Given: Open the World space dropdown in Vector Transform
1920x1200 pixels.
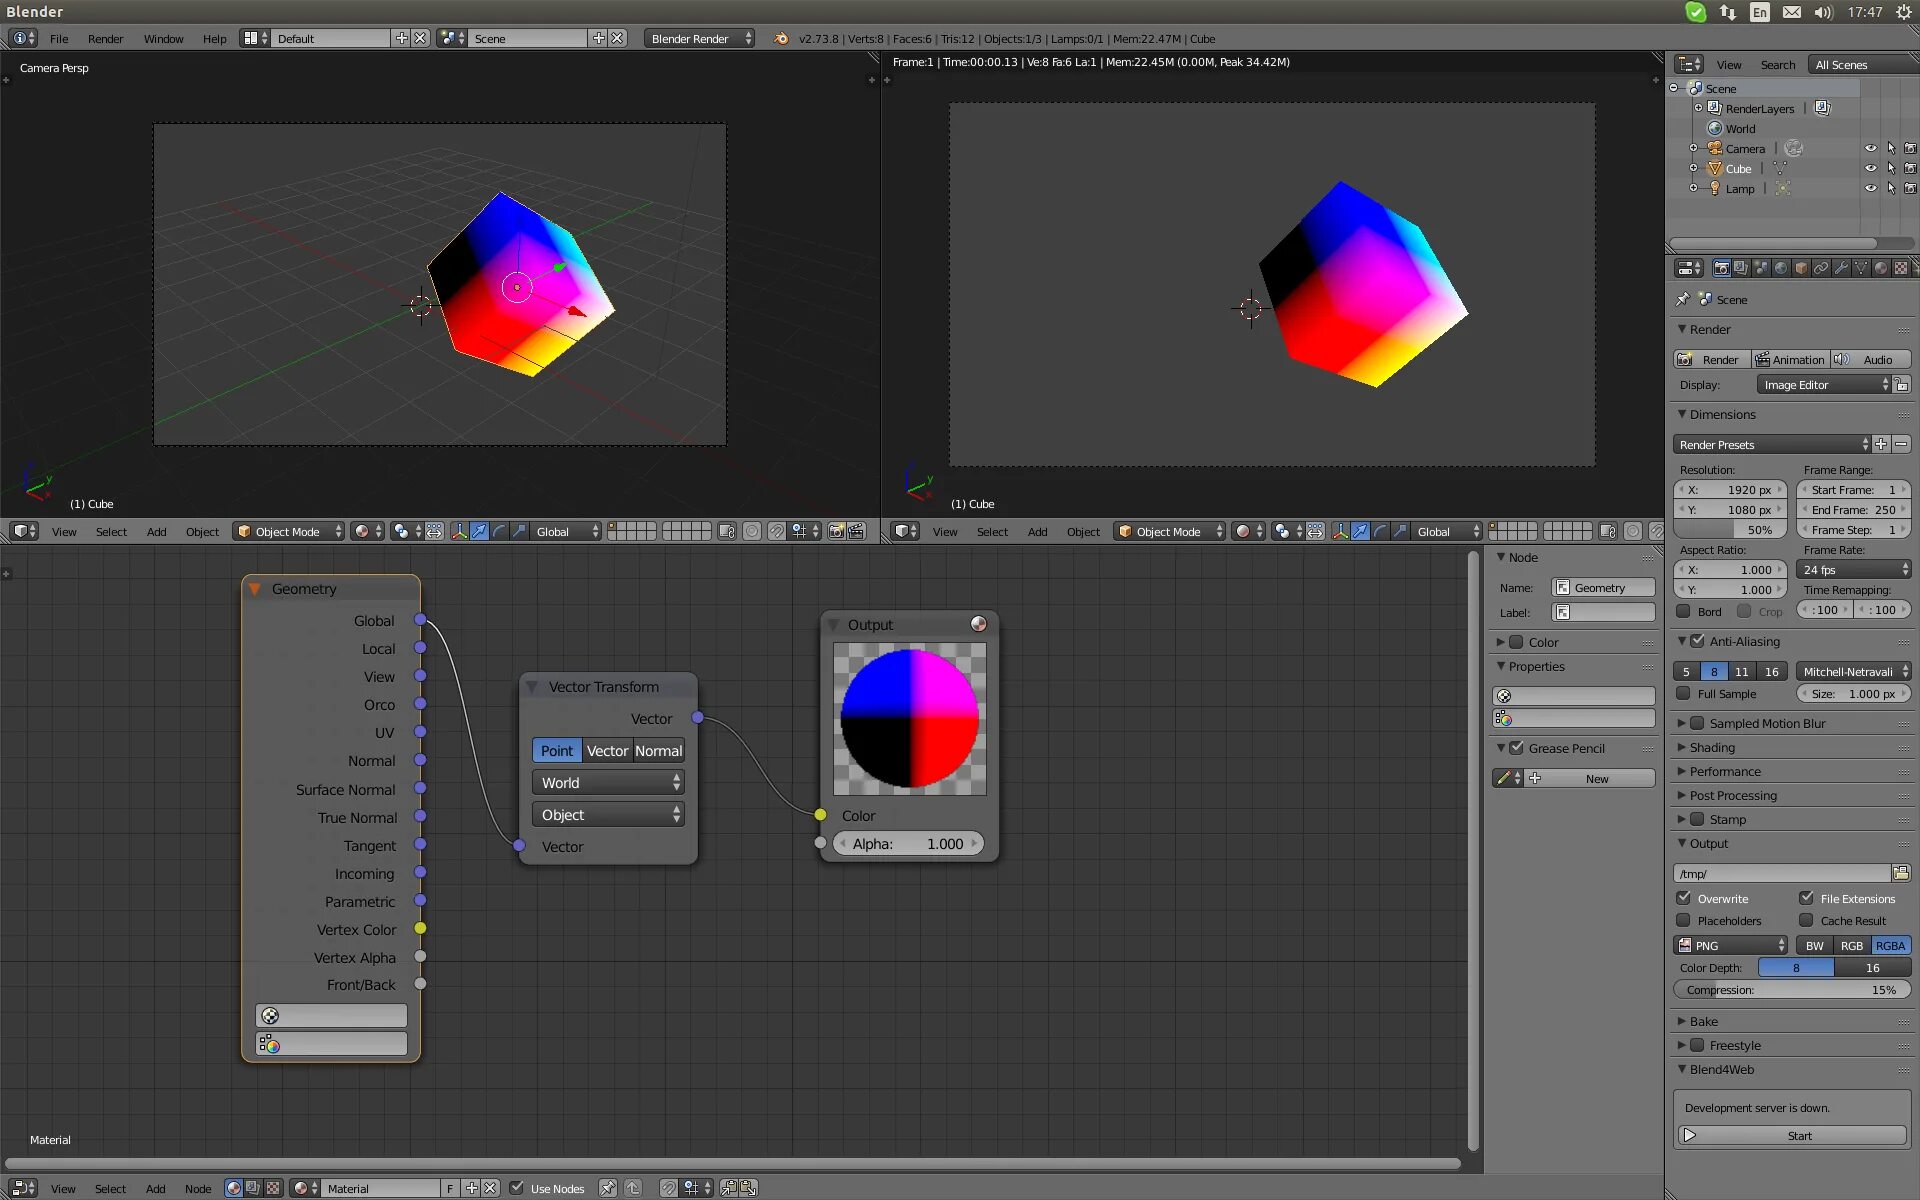Looking at the screenshot, I should pyautogui.click(x=608, y=783).
